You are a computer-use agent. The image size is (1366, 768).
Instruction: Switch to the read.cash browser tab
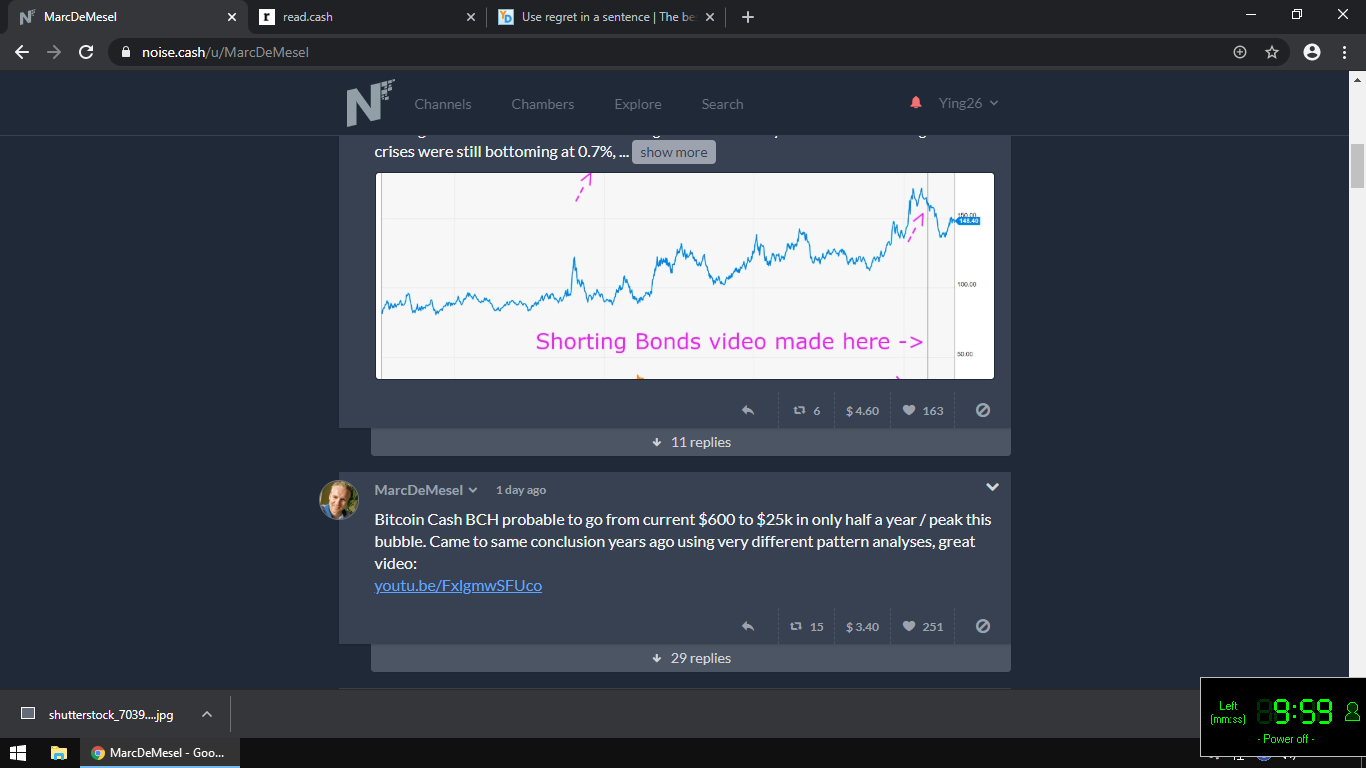368,17
